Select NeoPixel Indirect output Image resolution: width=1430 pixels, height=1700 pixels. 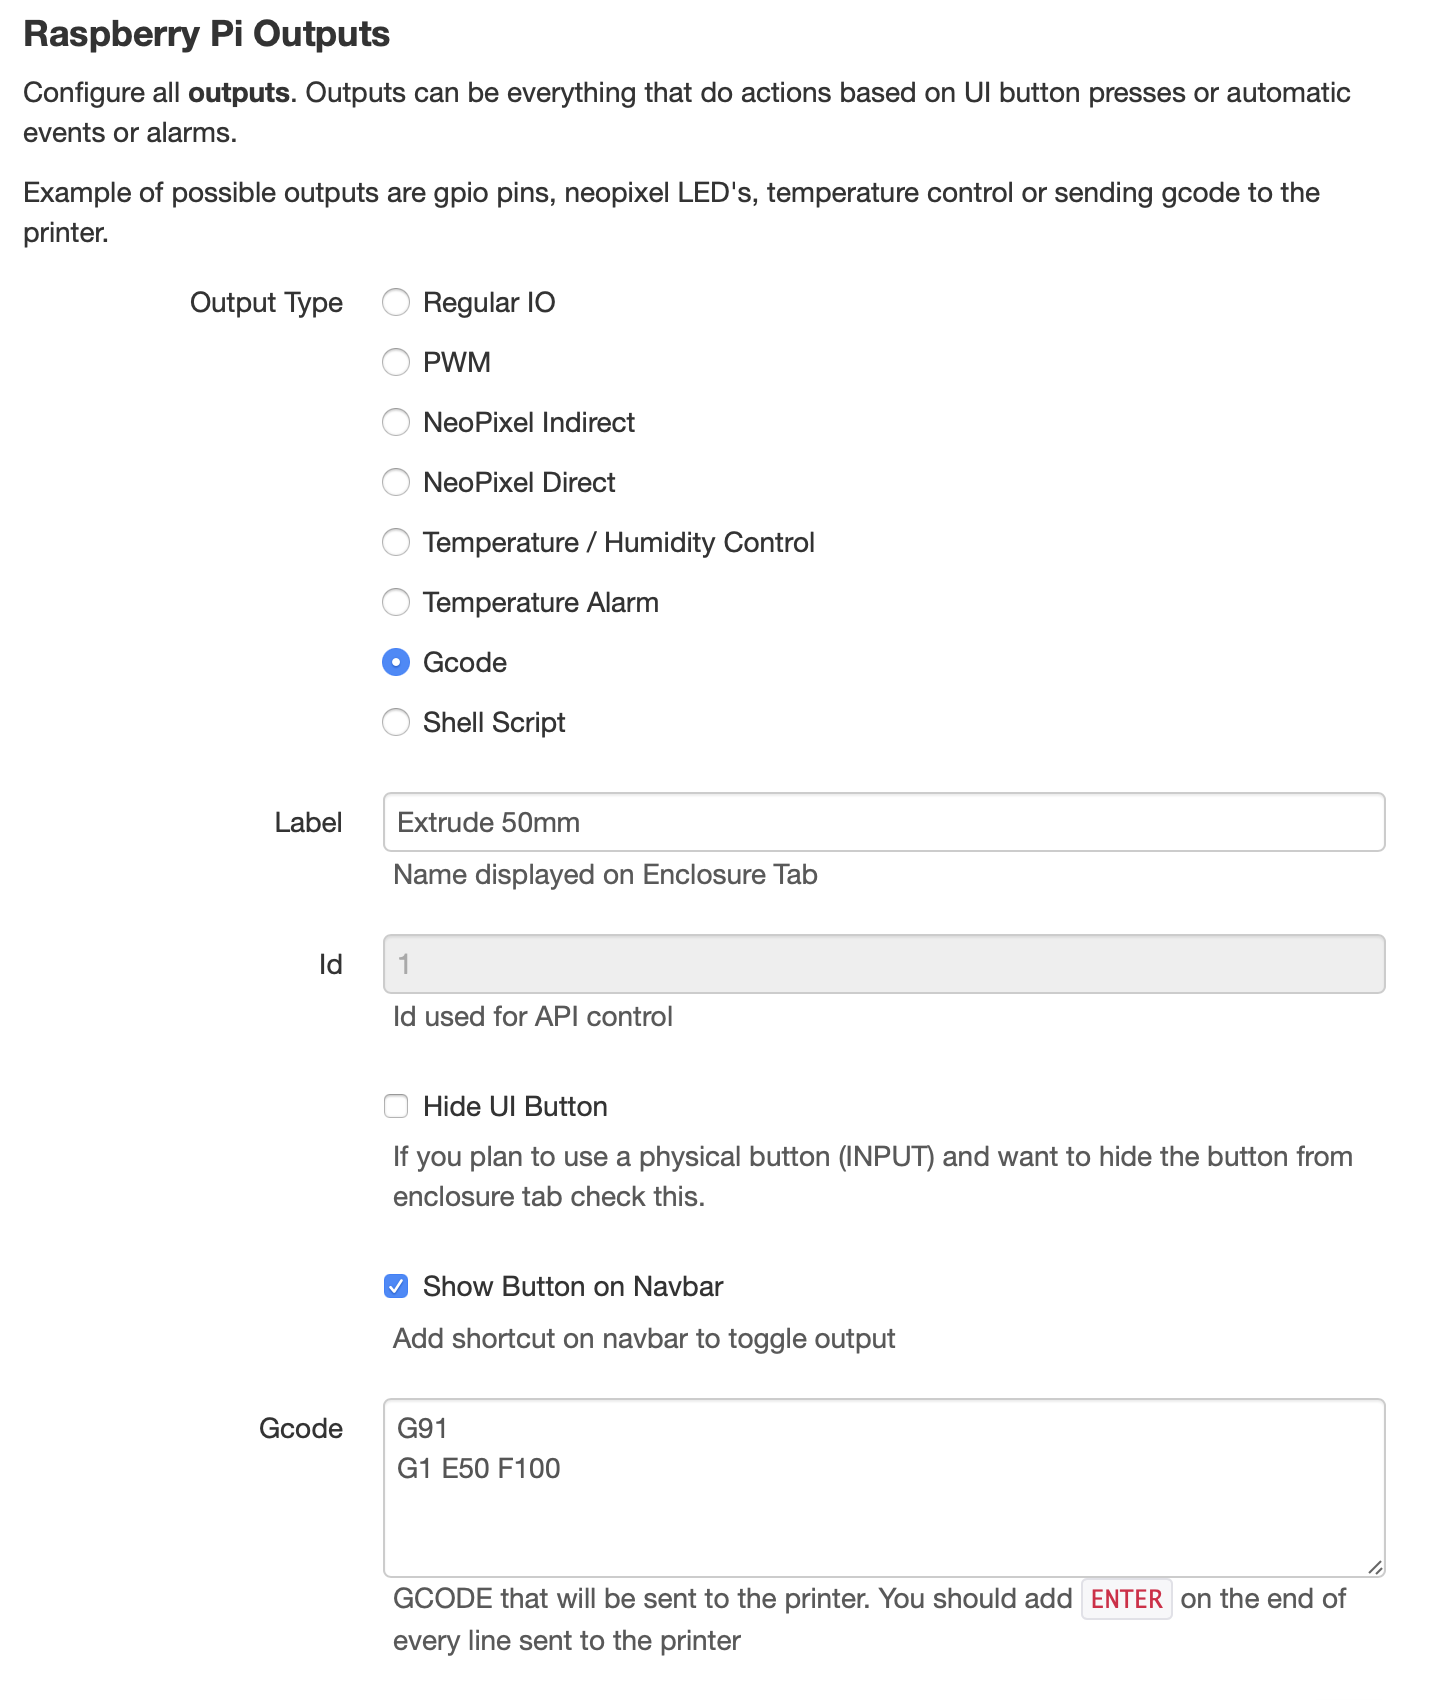point(396,422)
